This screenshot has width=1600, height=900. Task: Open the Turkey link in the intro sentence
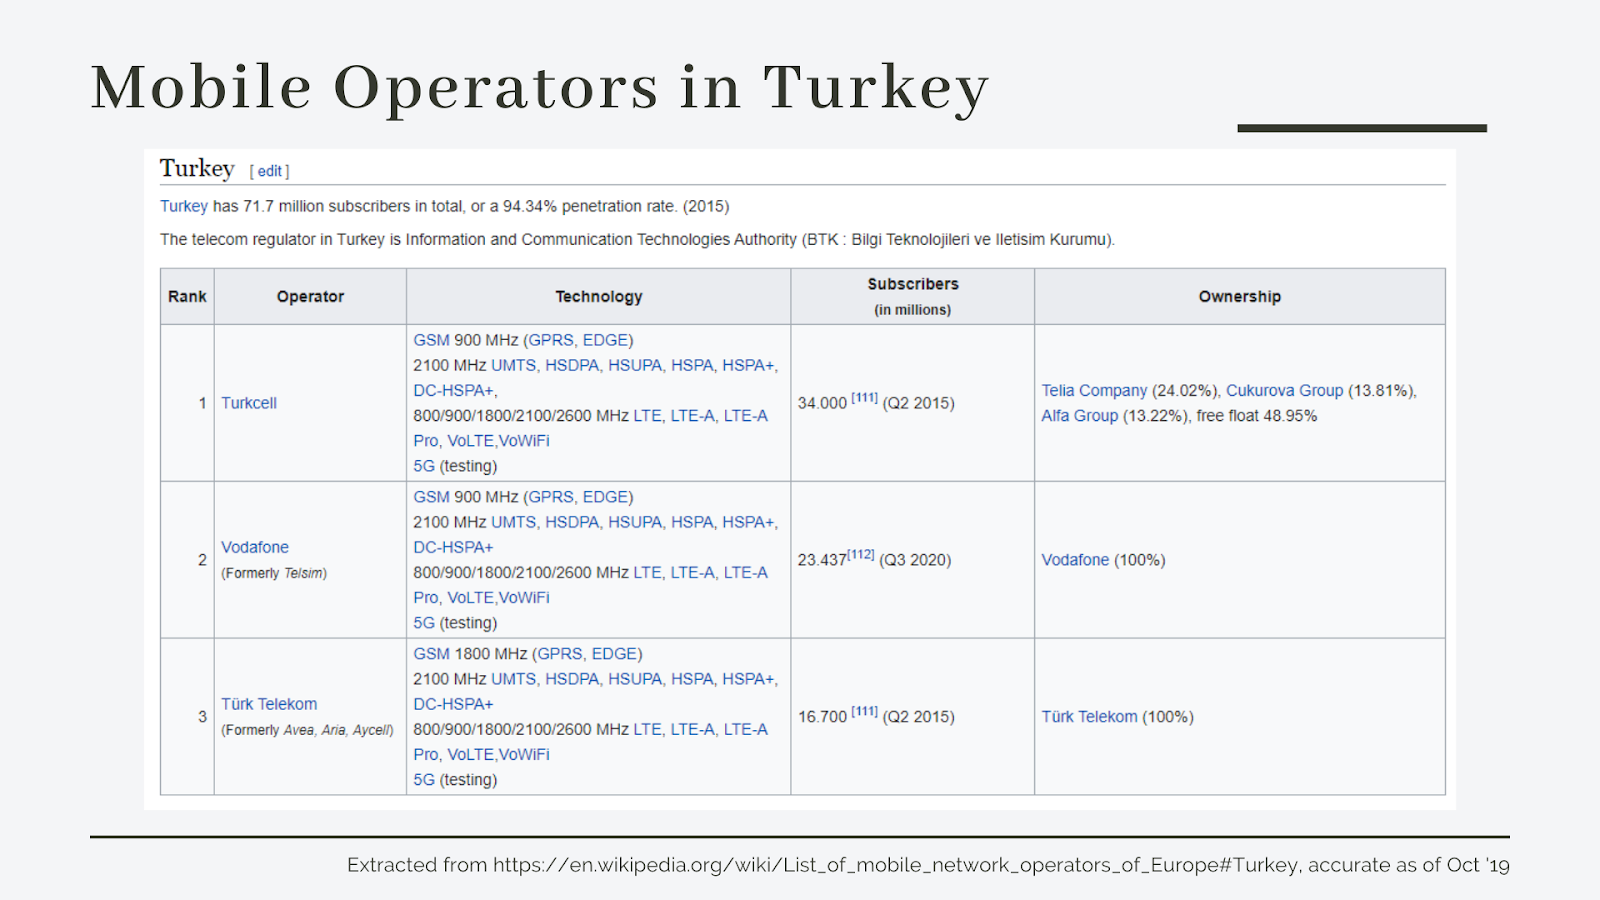[x=184, y=206]
